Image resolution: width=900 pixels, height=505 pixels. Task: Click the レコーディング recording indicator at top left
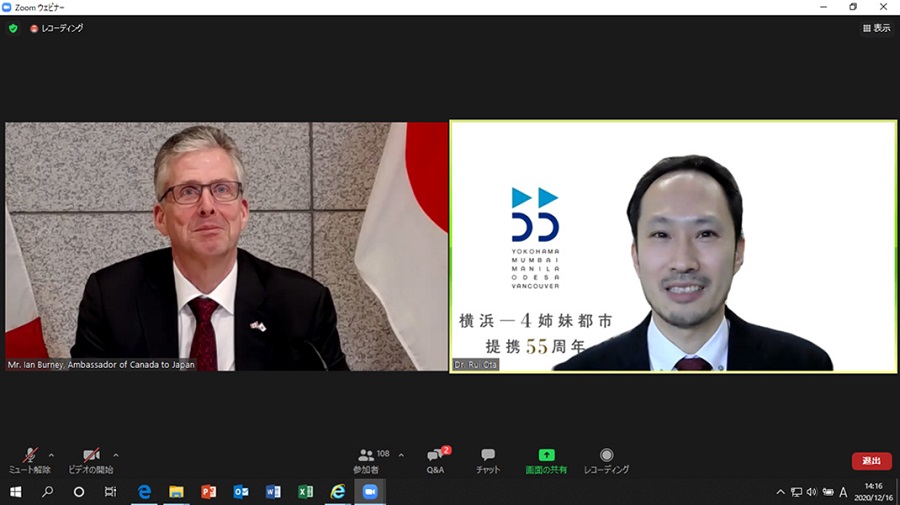click(56, 28)
